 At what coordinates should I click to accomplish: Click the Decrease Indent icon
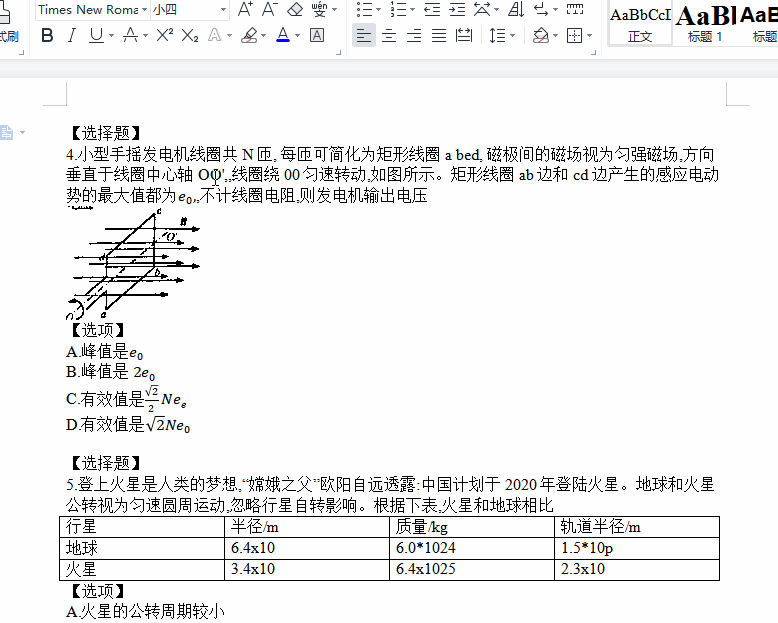(x=432, y=9)
